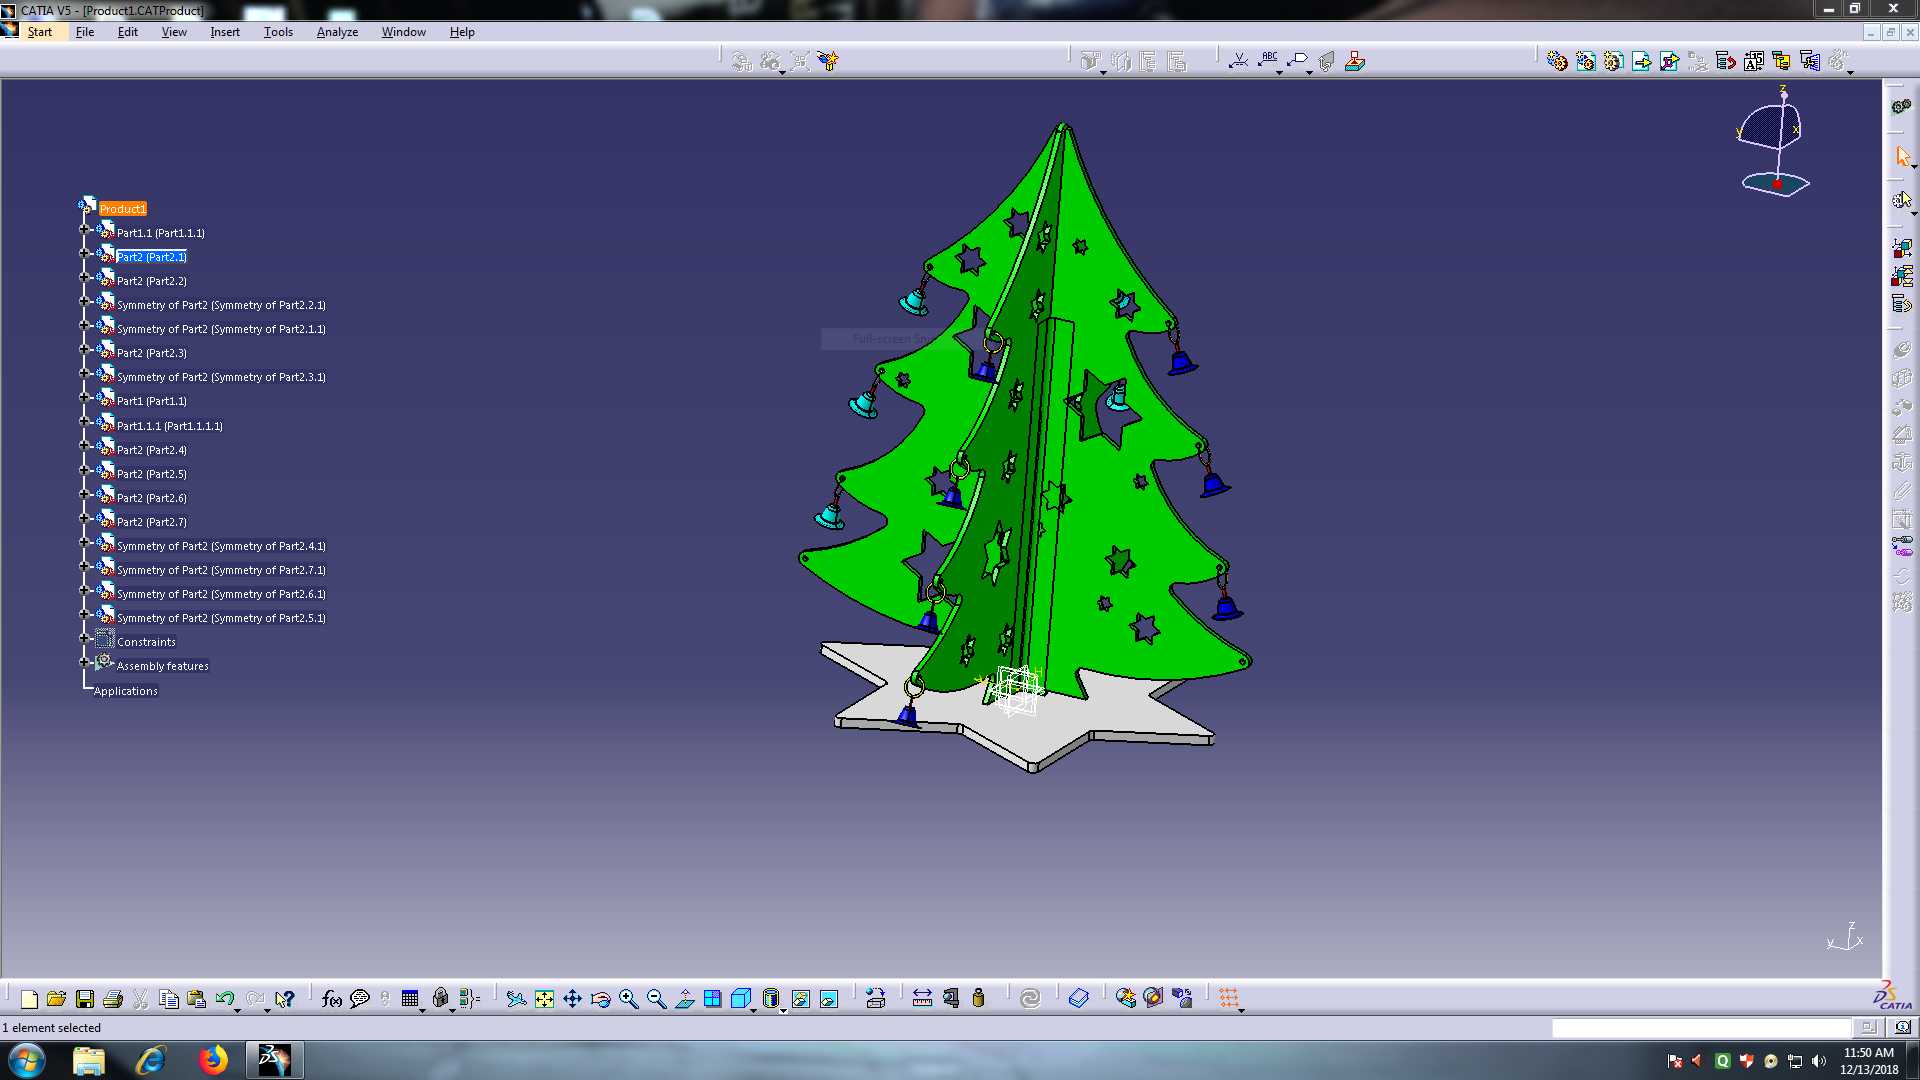Viewport: 1920px width, 1080px height.
Task: Click the Create Multi-View window icon
Action: [x=713, y=998]
